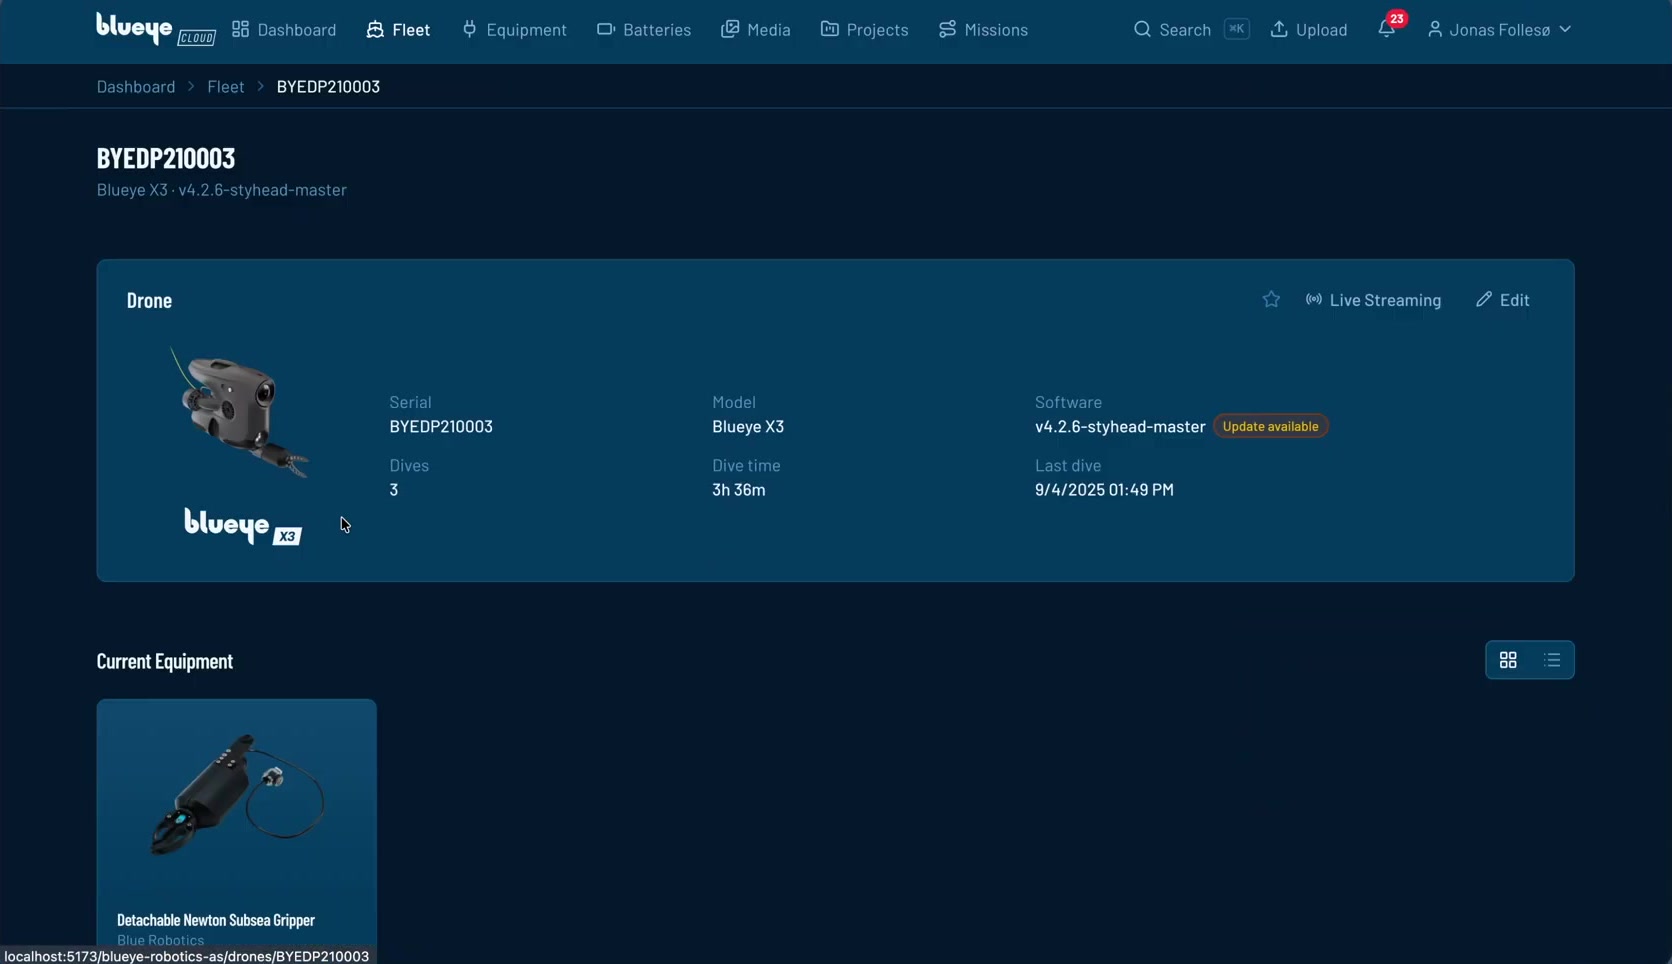
Task: Select the dive time value 3h 36m
Action: pos(739,489)
